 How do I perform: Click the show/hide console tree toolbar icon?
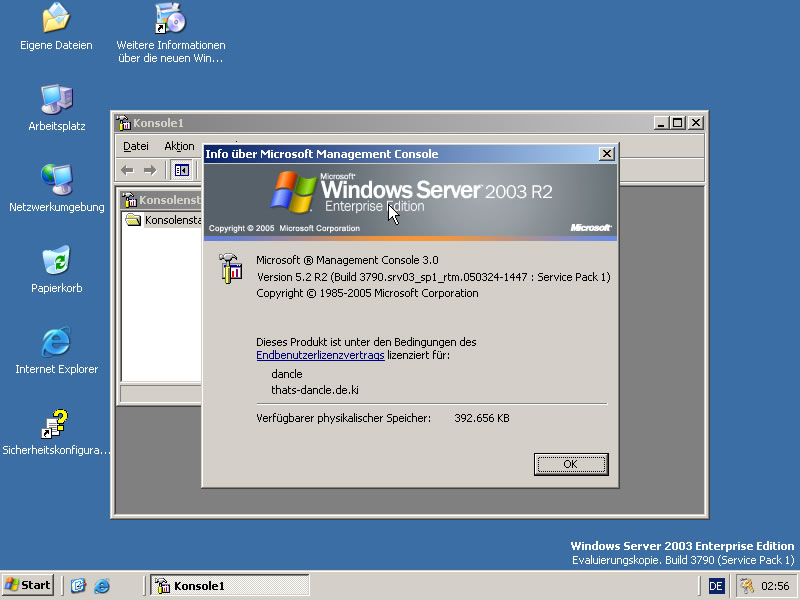[181, 170]
